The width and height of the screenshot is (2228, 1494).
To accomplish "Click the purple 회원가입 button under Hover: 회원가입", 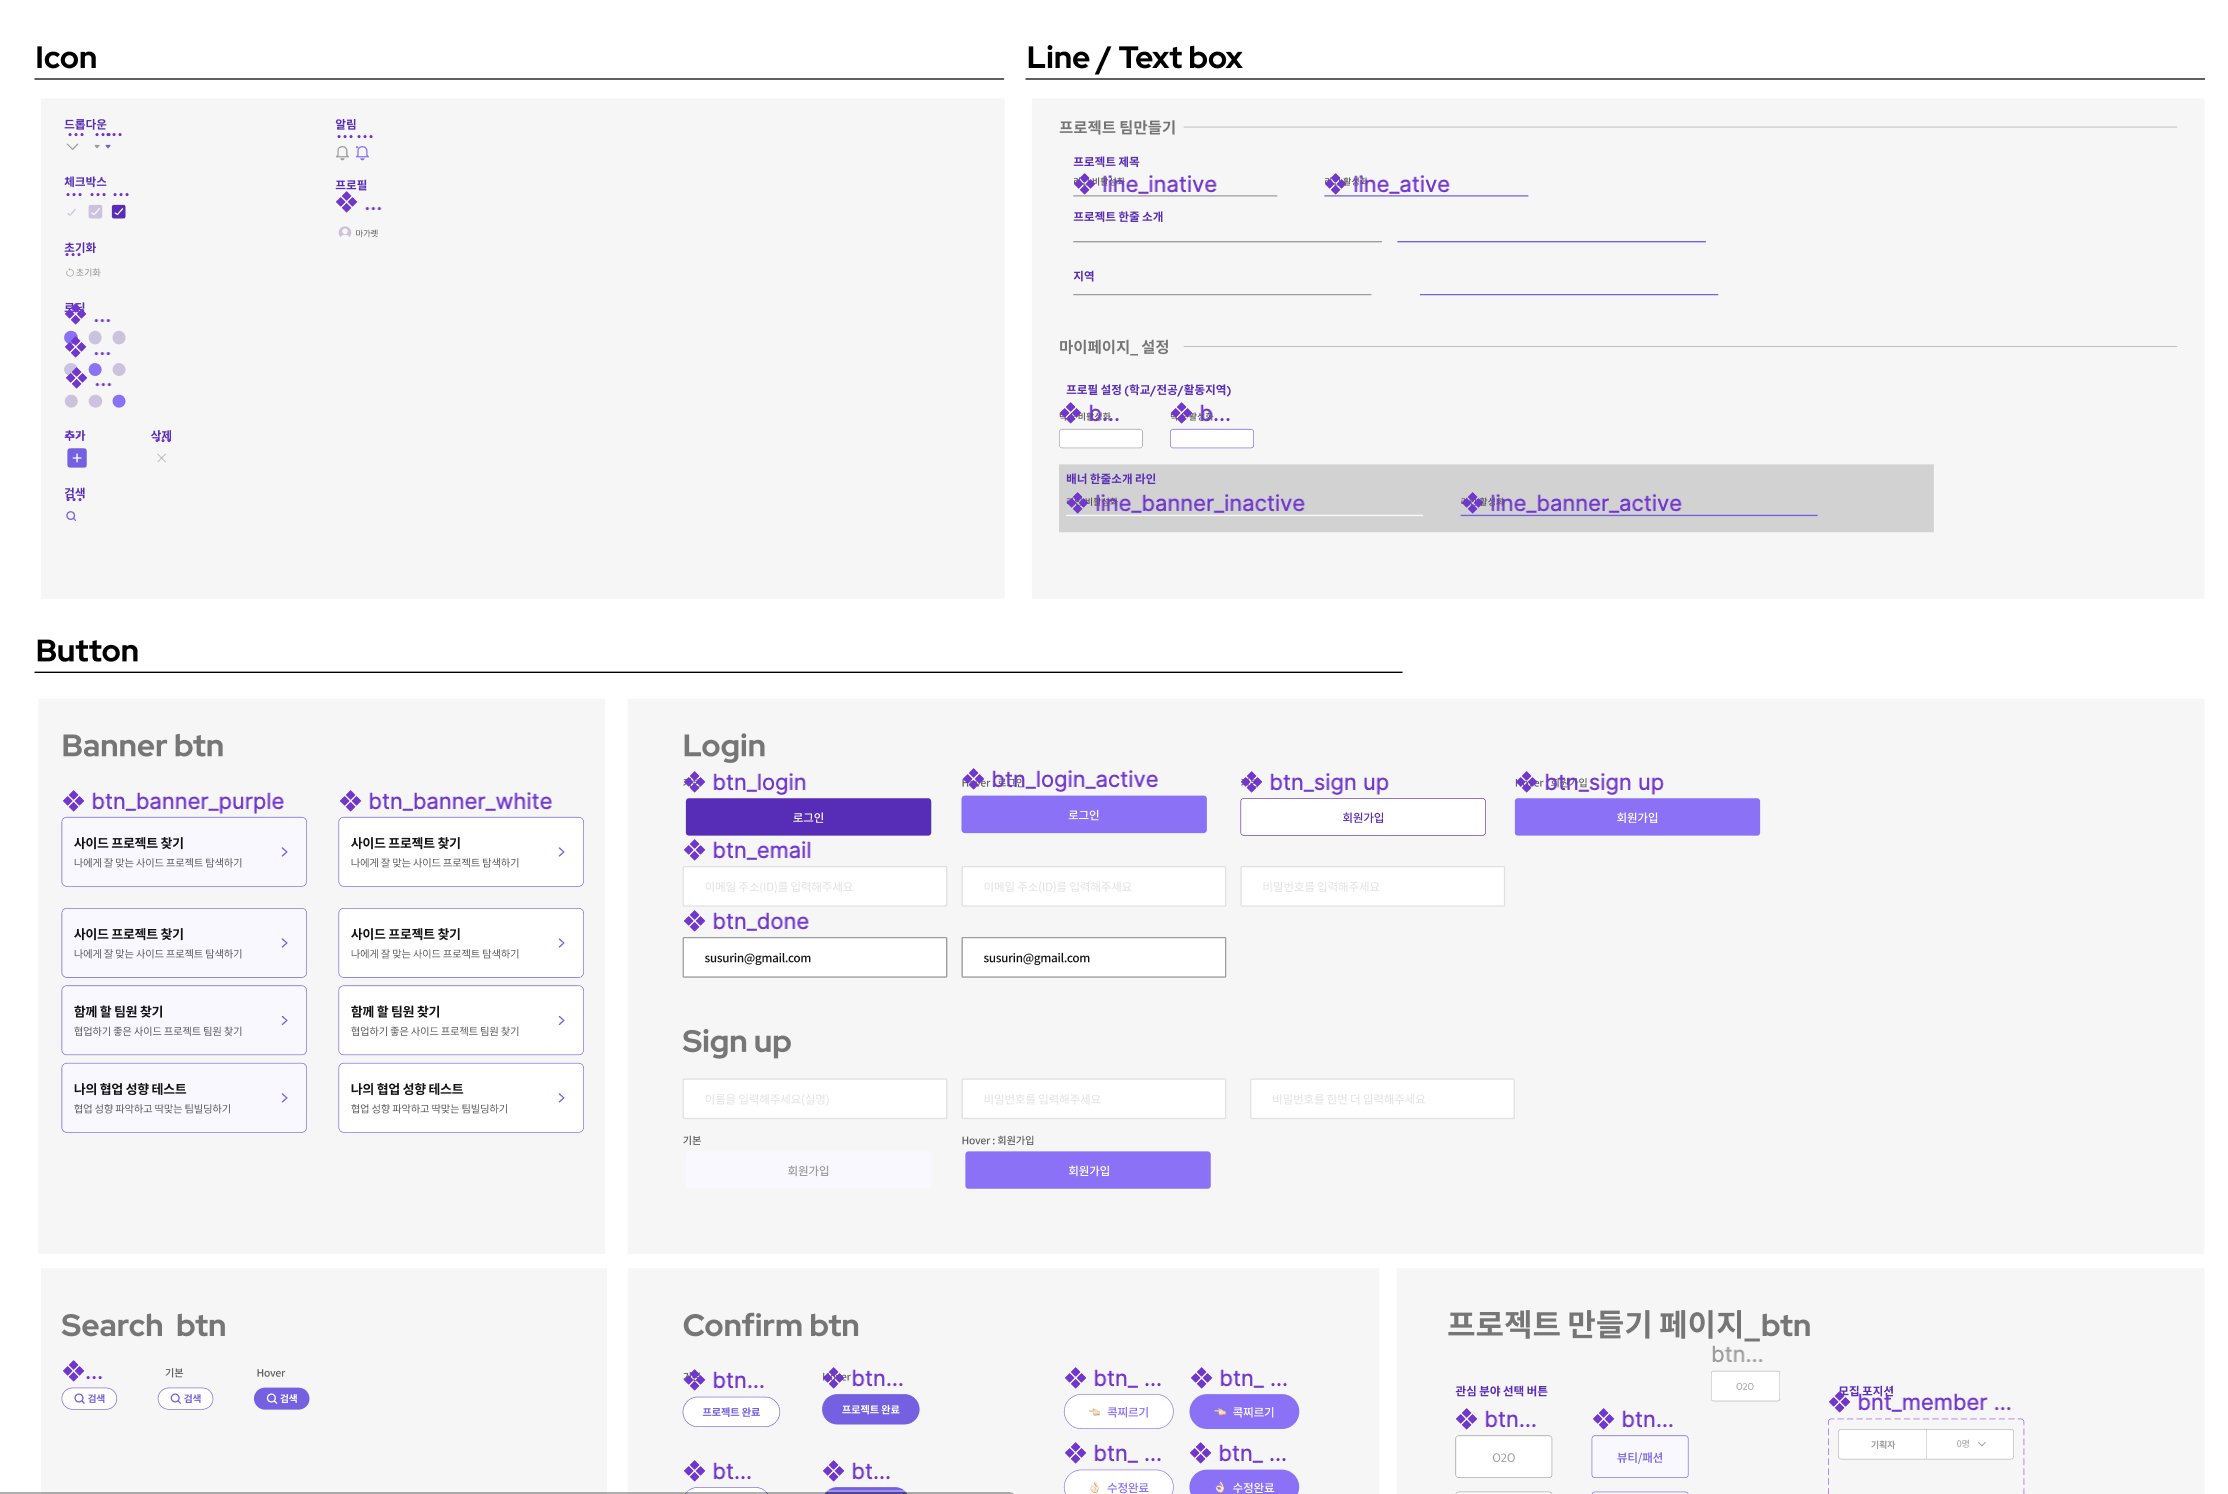I will [x=1088, y=1170].
